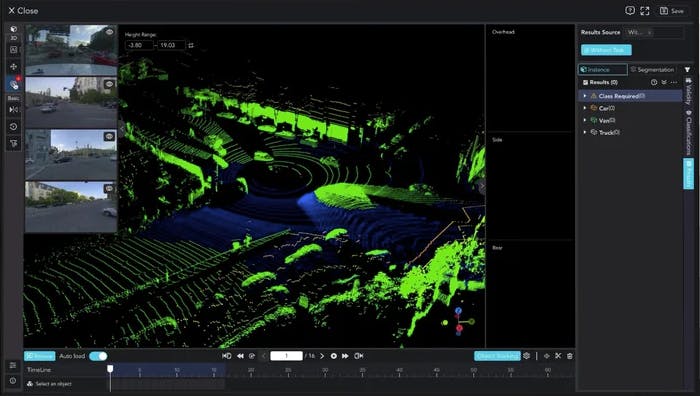
Task: Click the timeline playhead marker
Action: click(x=110, y=369)
